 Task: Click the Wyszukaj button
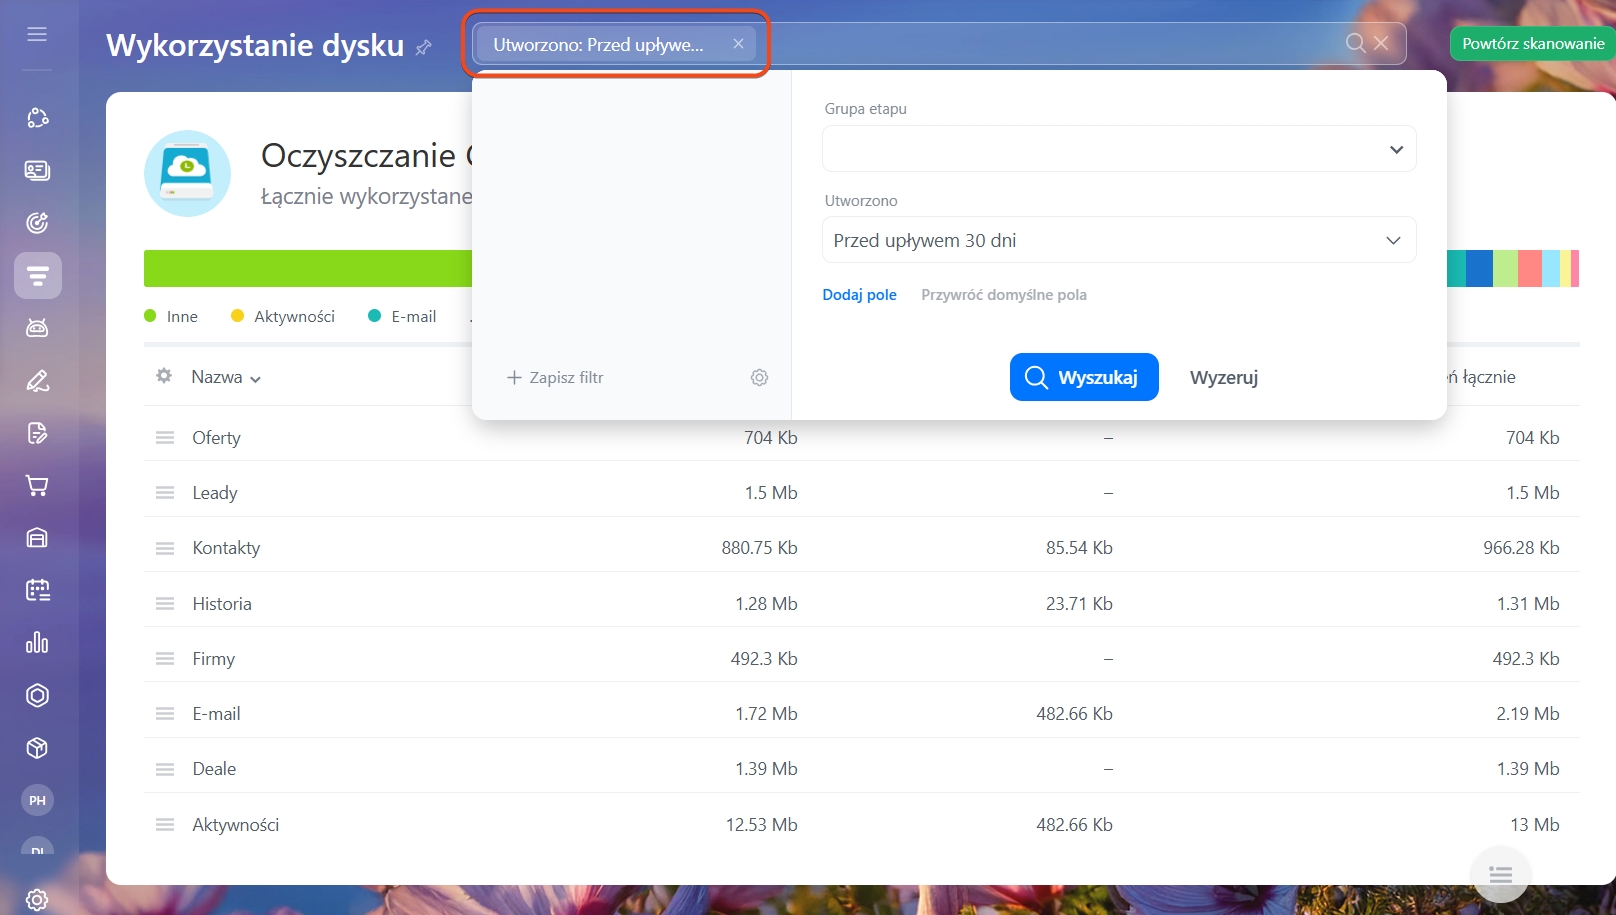coord(1083,377)
